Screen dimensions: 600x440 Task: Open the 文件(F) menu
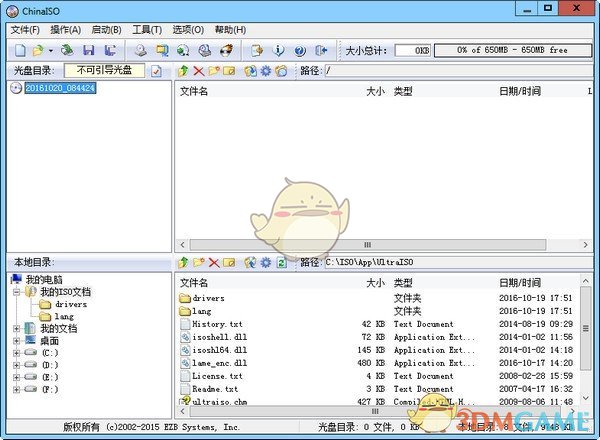point(24,30)
